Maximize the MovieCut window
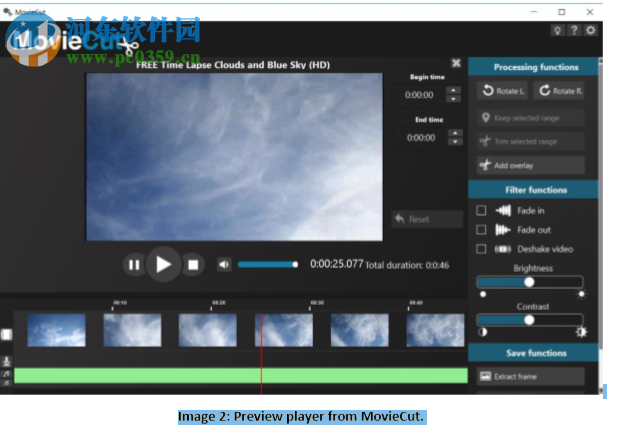 (x=561, y=12)
